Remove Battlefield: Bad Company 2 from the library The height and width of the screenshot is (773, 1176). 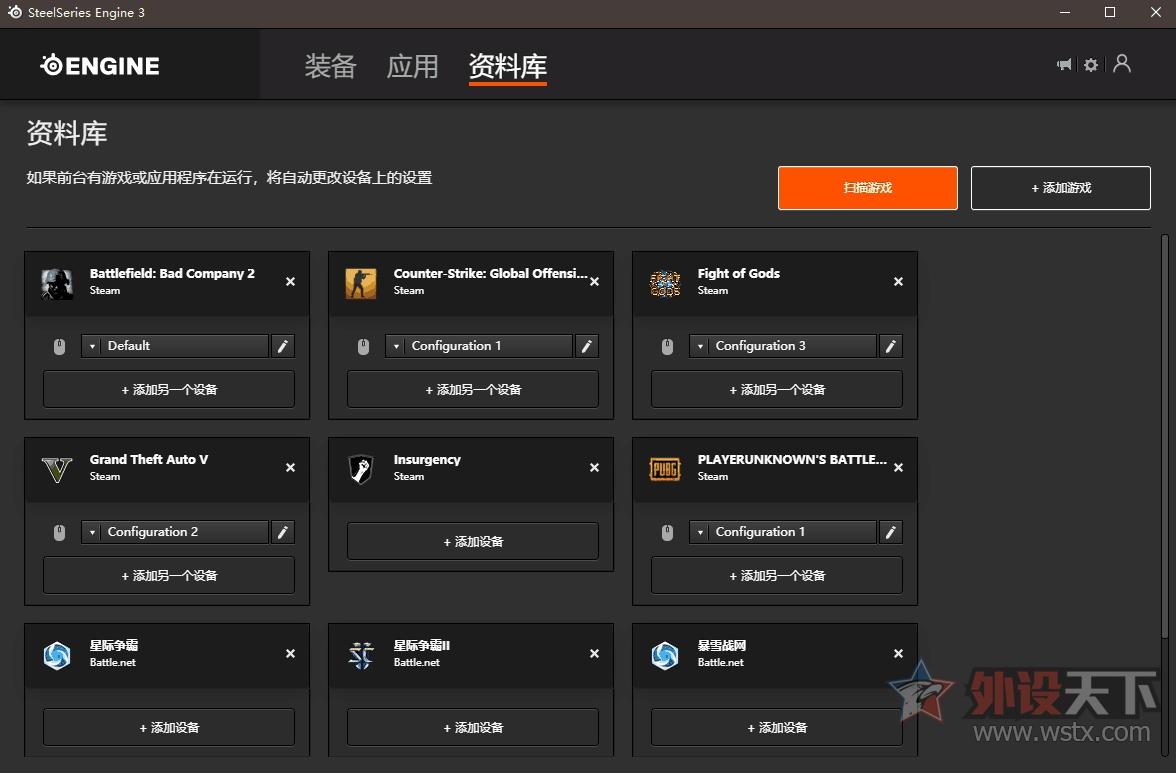click(290, 281)
